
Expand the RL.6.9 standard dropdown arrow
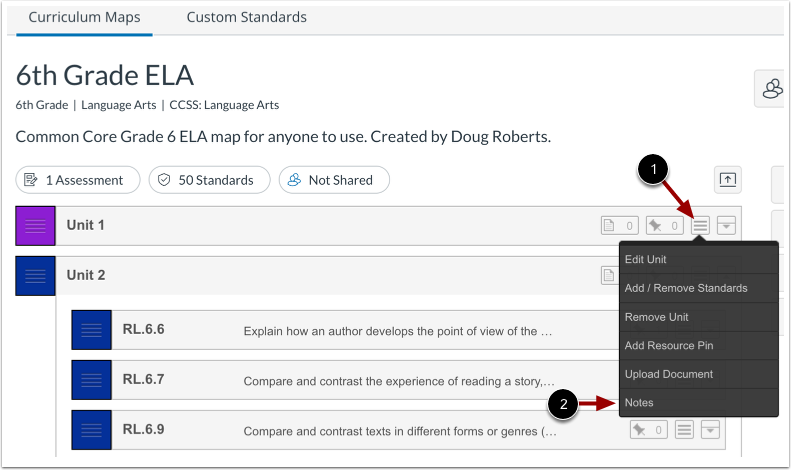(x=710, y=430)
